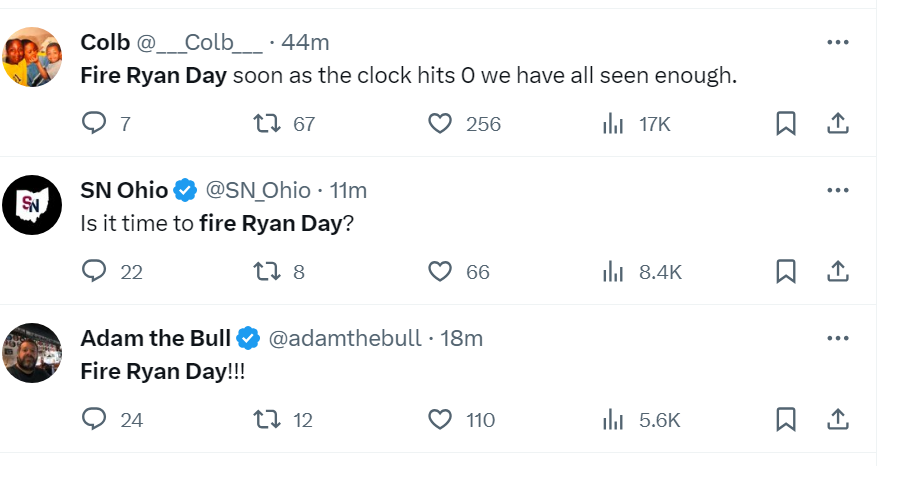The width and height of the screenshot is (901, 483).
Task: Like Adam the Bull's tweet
Action: click(440, 419)
